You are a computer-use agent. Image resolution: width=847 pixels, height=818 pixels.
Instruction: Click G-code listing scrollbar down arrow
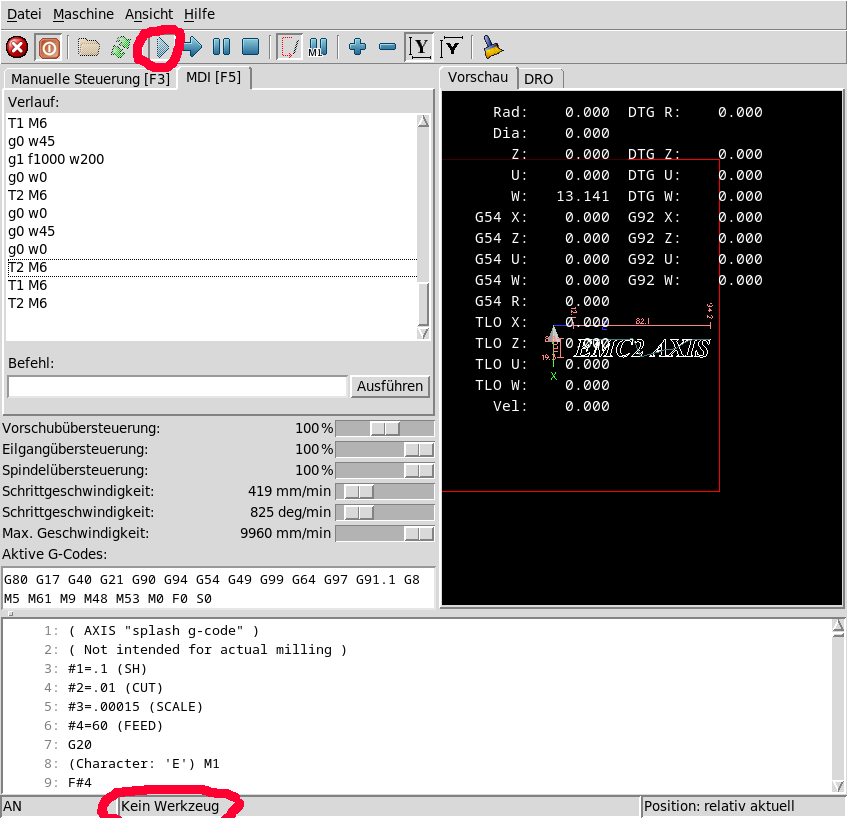coord(838,786)
